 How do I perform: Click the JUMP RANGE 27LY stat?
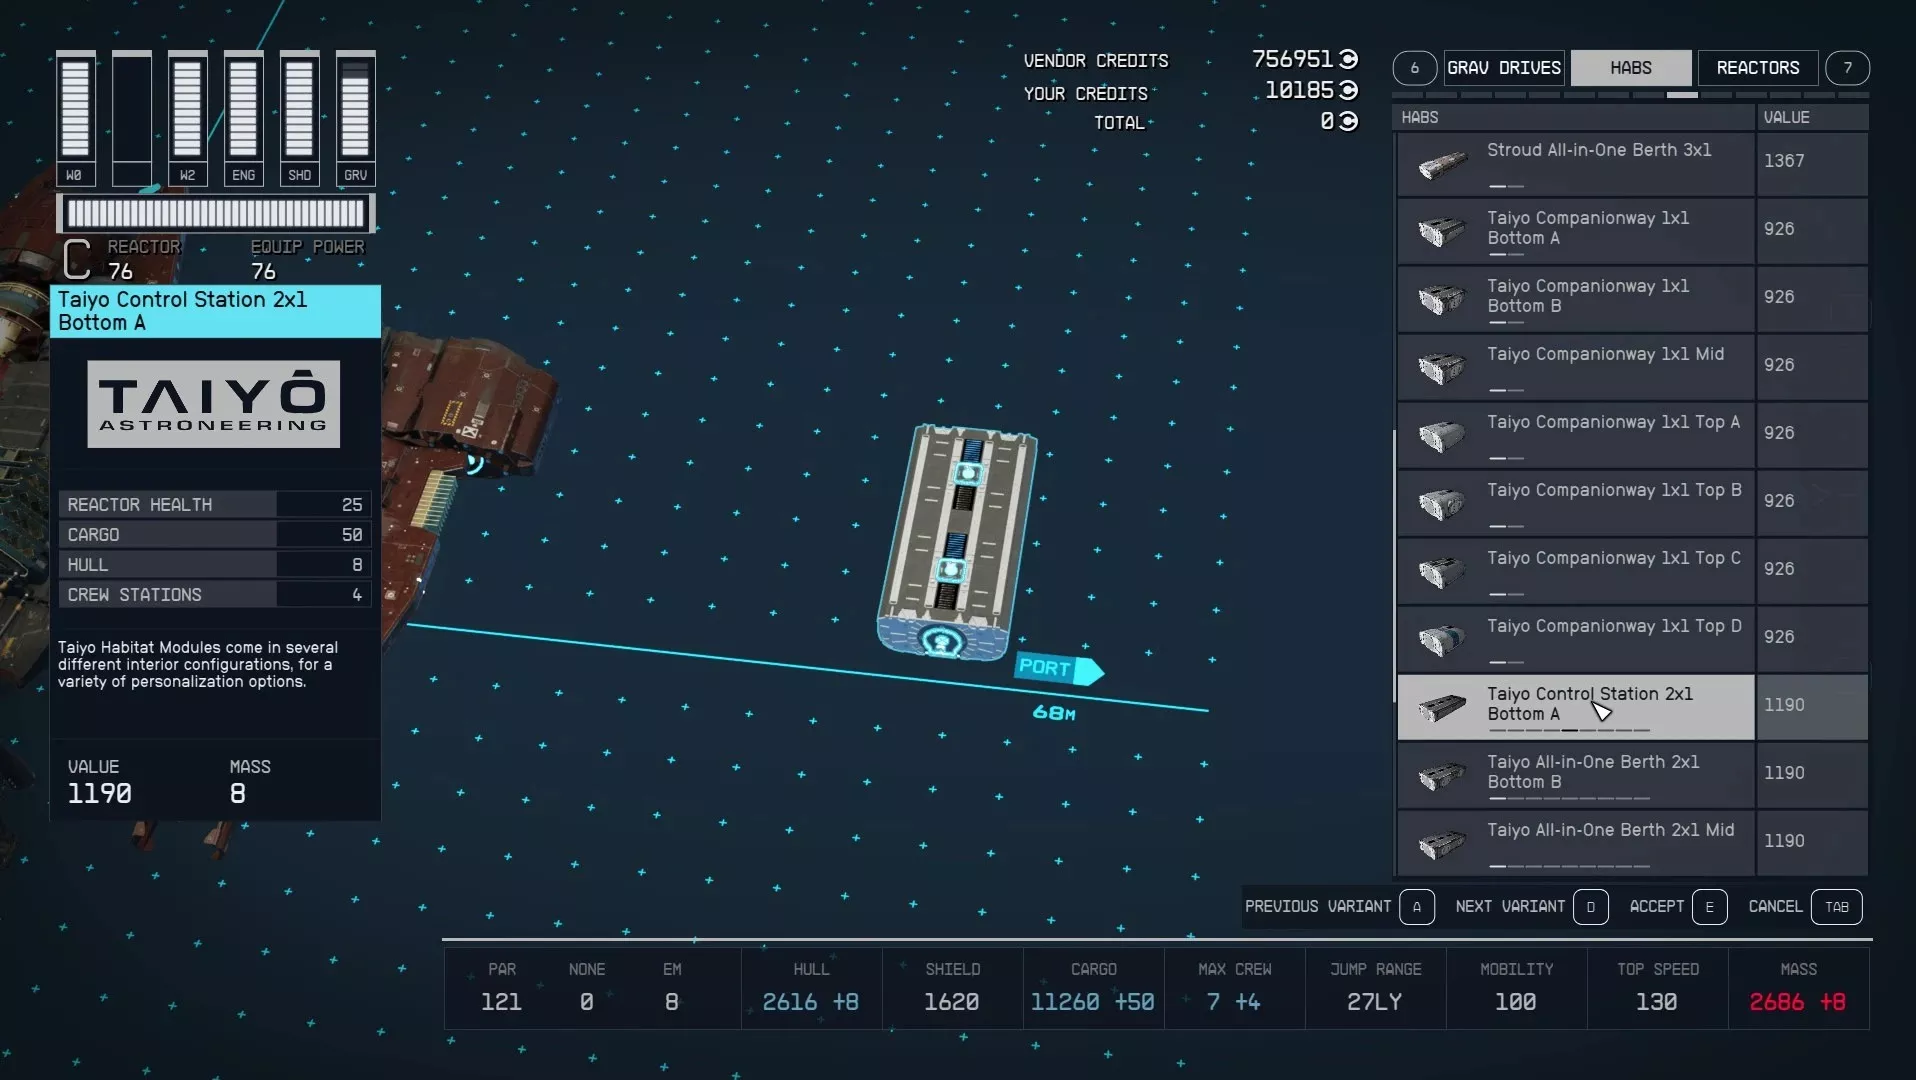1375,987
